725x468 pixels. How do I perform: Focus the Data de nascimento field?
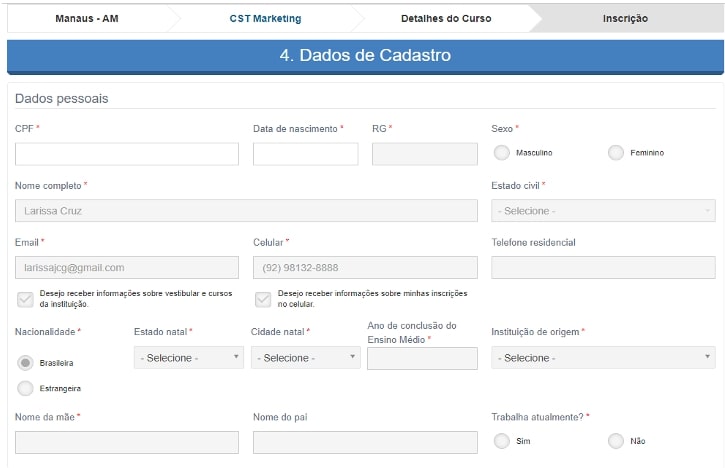(x=306, y=154)
